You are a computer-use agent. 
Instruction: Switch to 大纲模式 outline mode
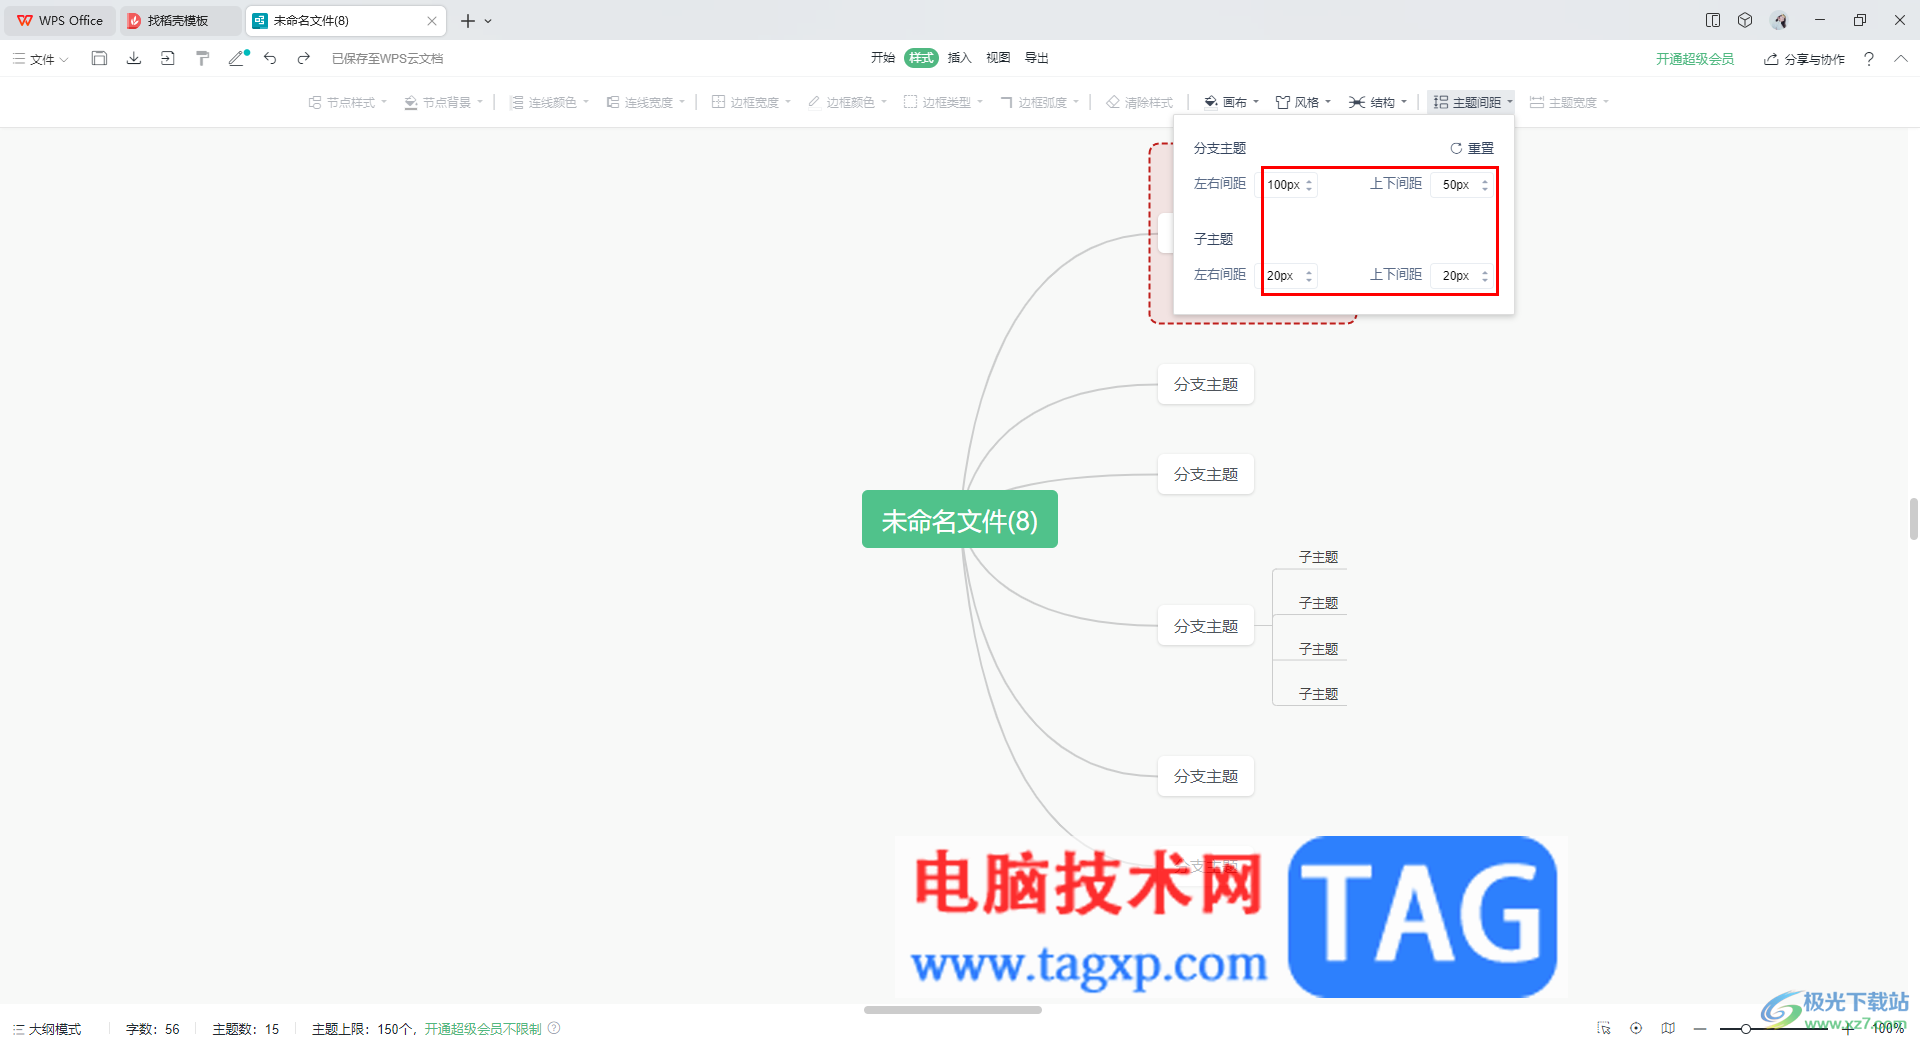46,1029
